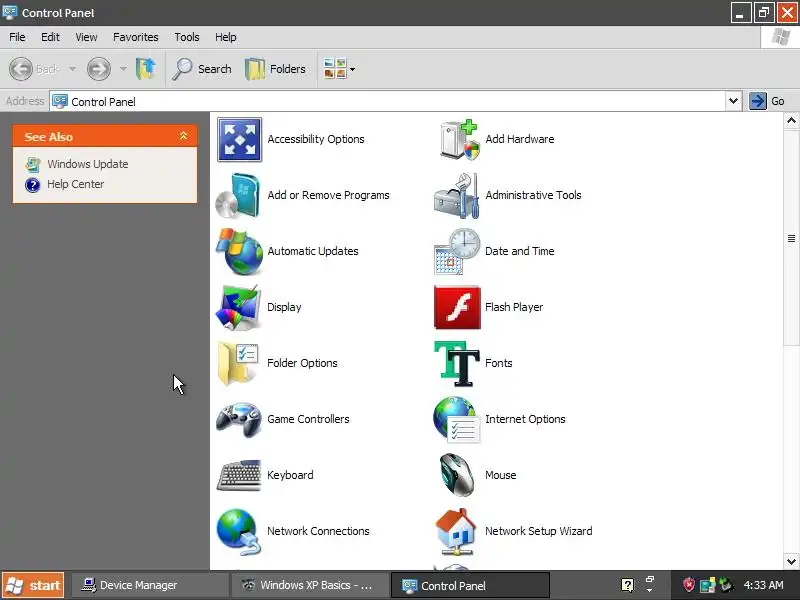Open the Date and Time clock icon
The image size is (800, 600).
pos(457,252)
